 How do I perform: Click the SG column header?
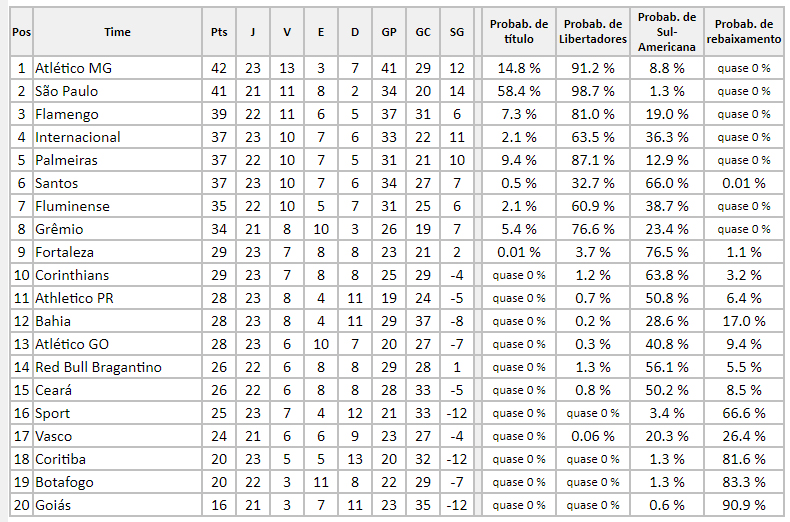point(456,32)
